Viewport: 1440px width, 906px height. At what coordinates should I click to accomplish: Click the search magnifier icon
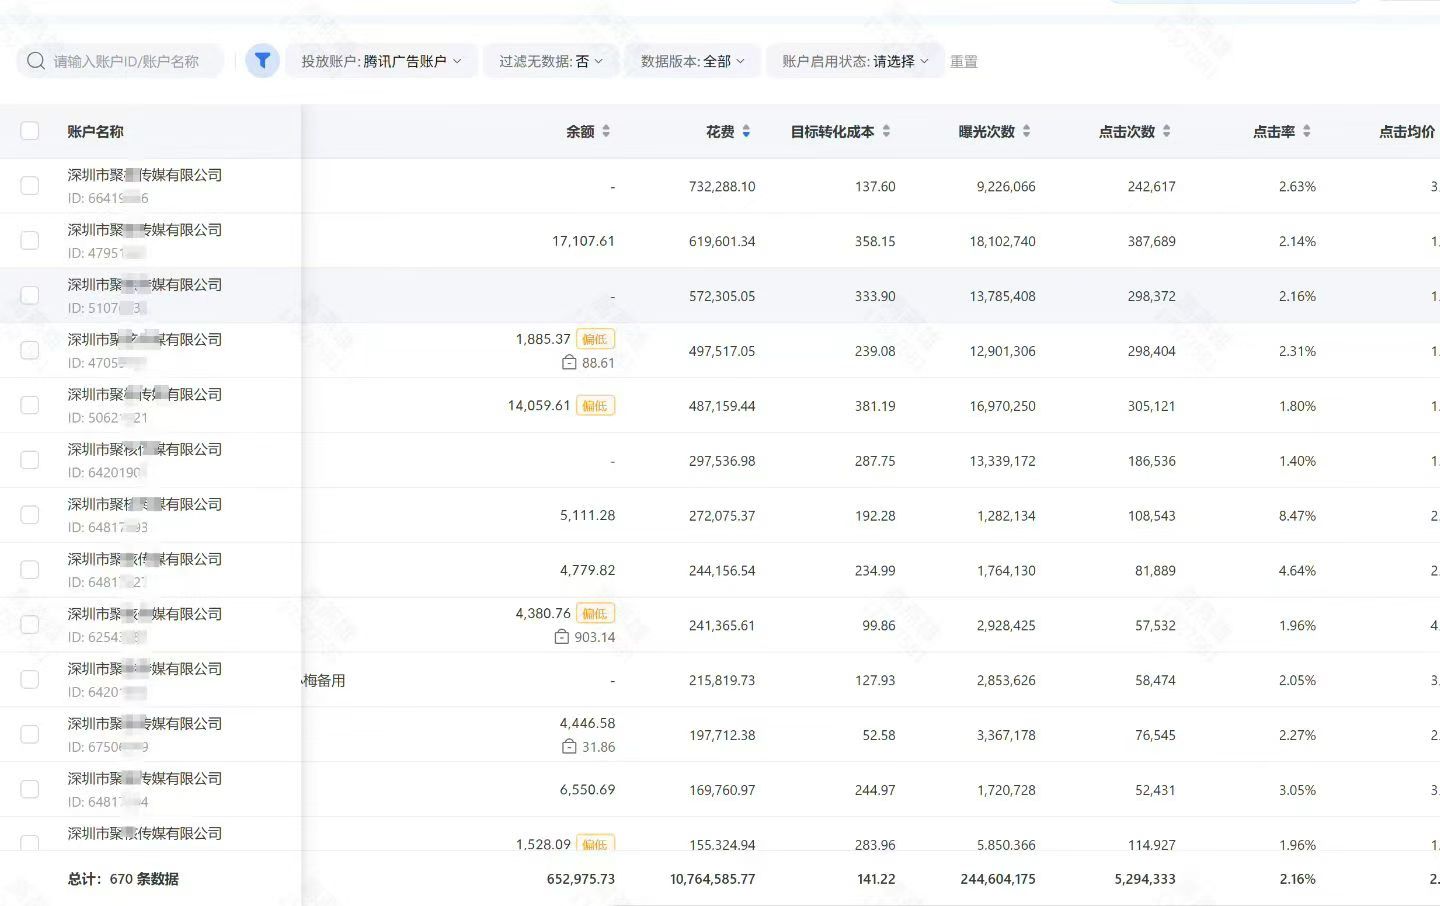[x=36, y=61]
